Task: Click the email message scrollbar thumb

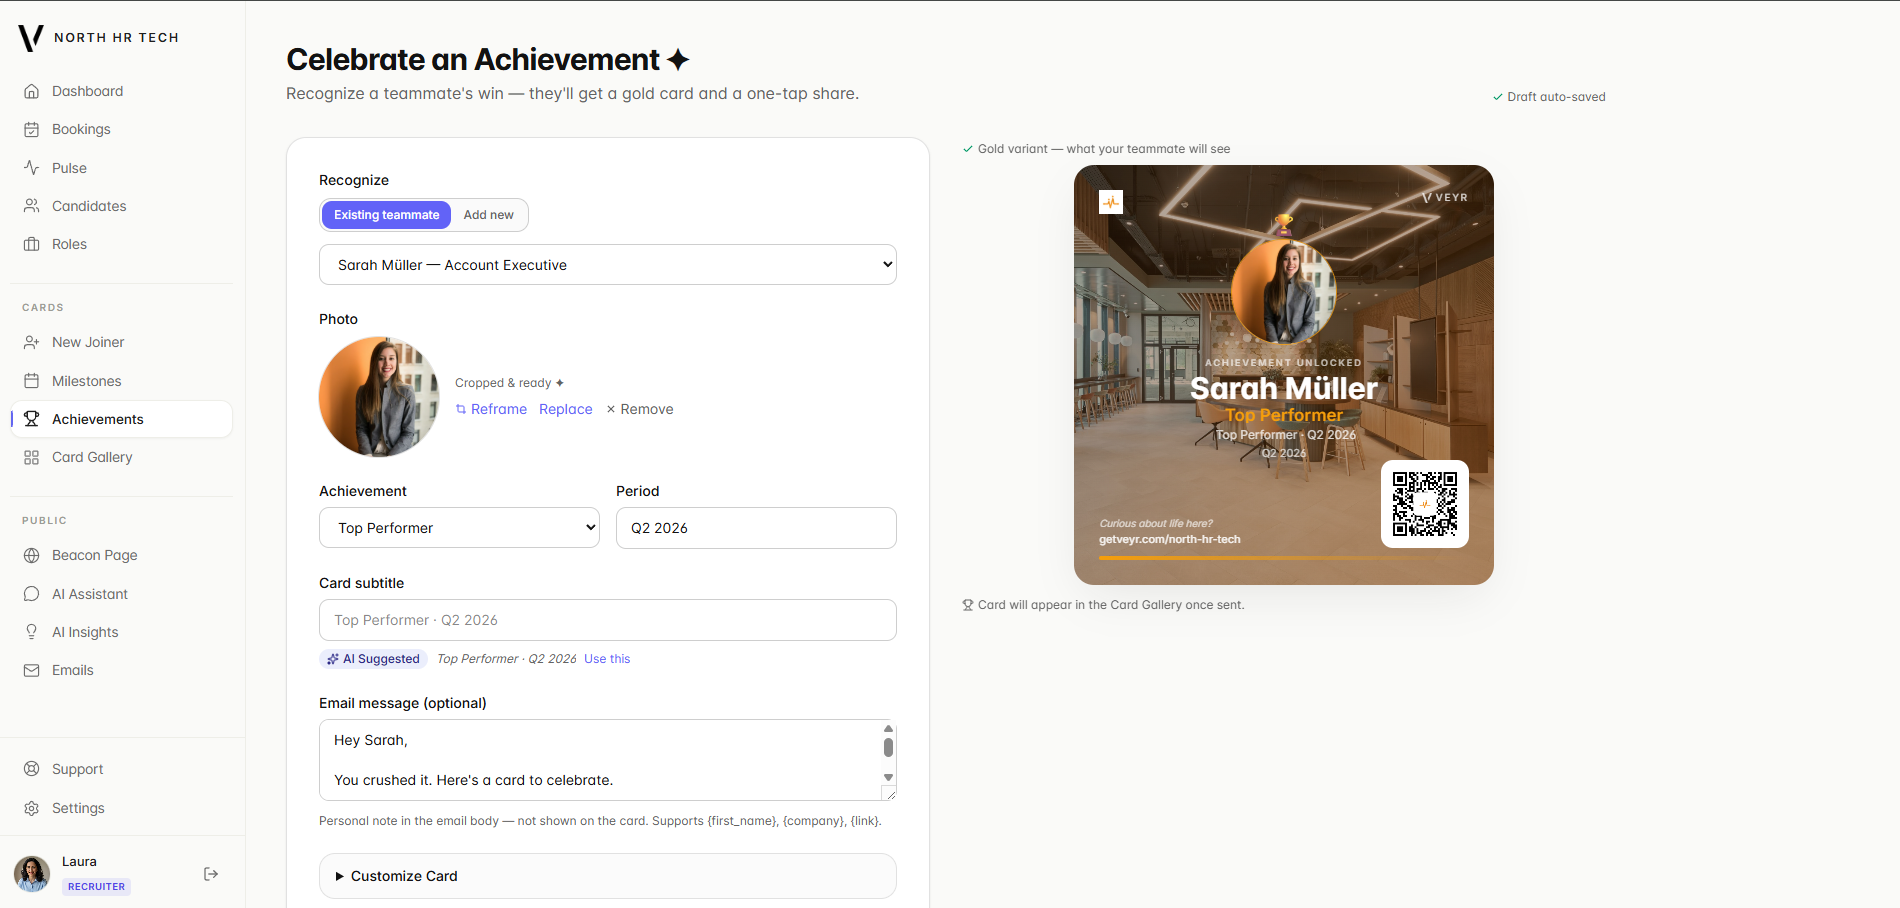Action: [x=888, y=747]
